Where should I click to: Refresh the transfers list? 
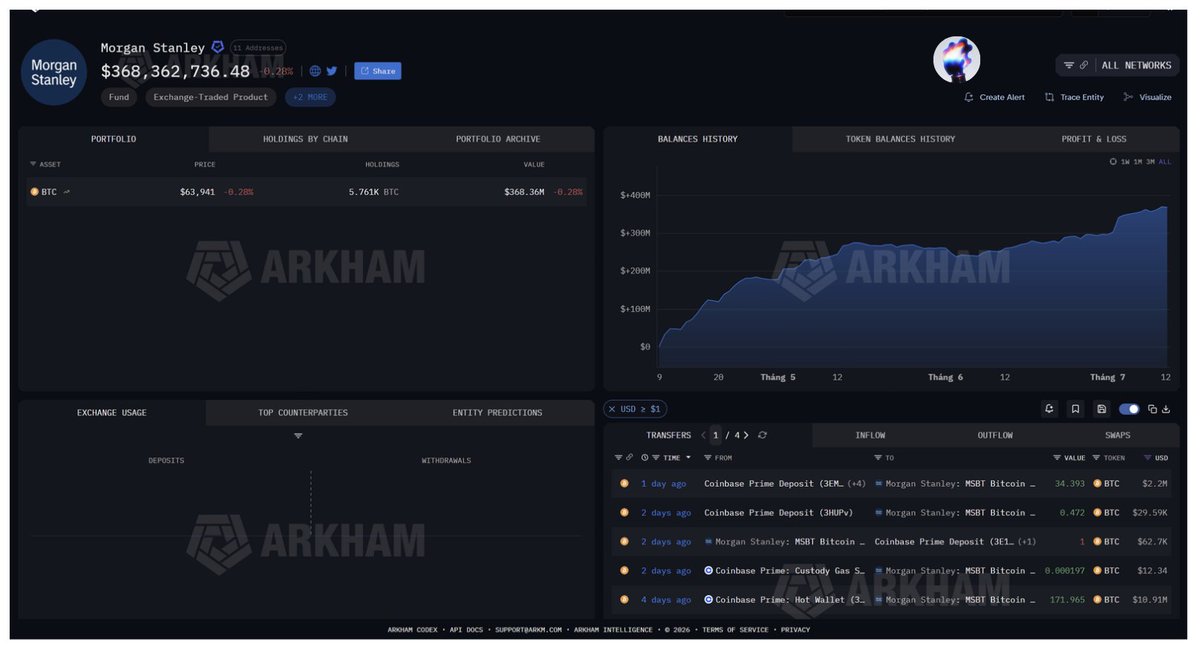pyautogui.click(x=763, y=435)
